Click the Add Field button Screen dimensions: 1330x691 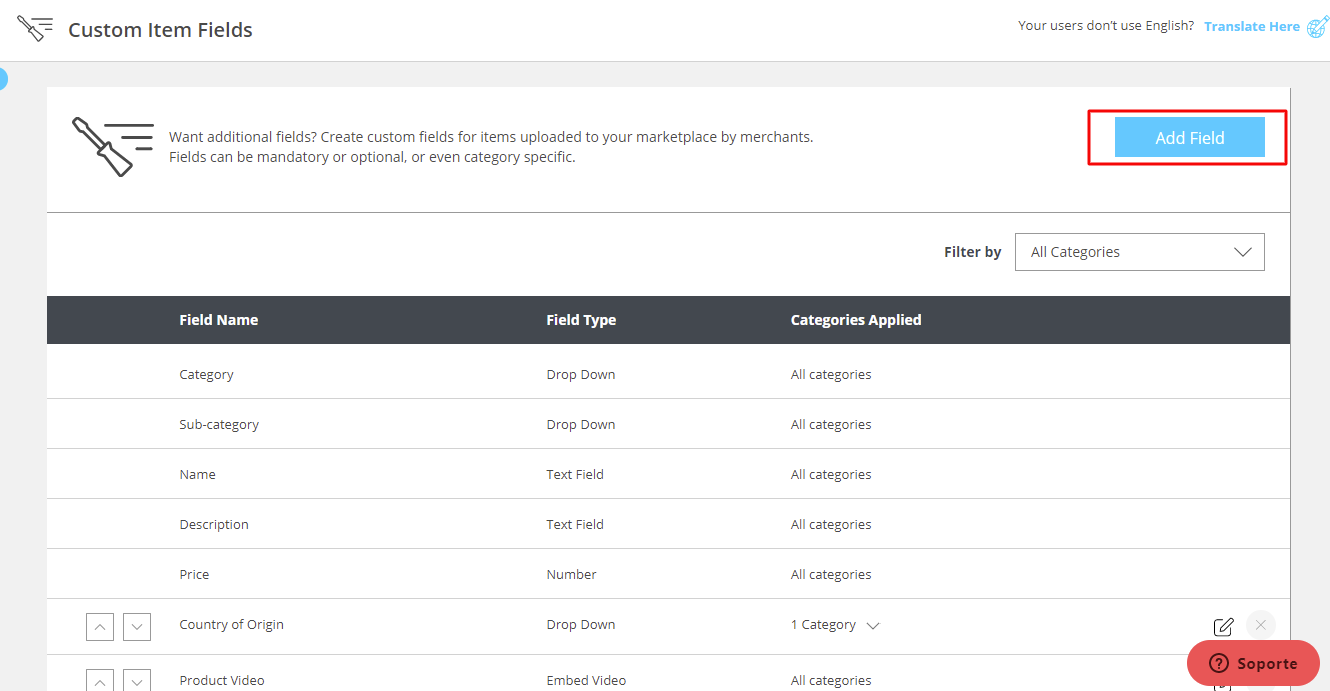coord(1189,138)
